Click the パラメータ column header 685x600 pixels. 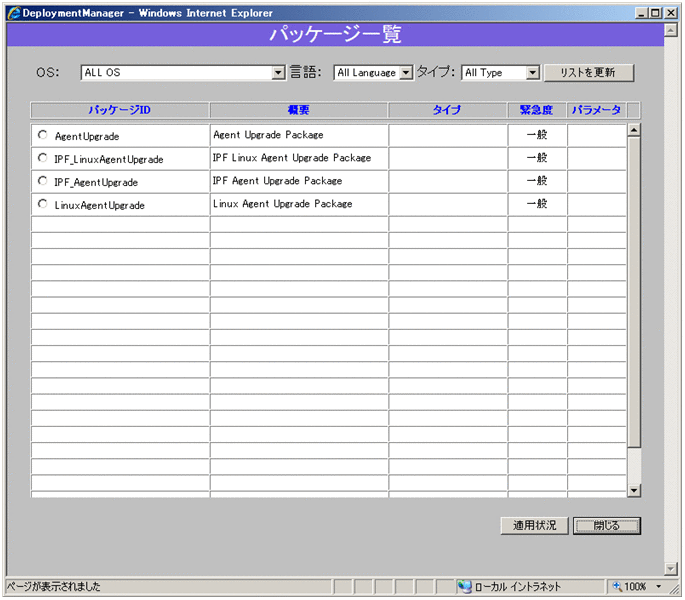[596, 110]
